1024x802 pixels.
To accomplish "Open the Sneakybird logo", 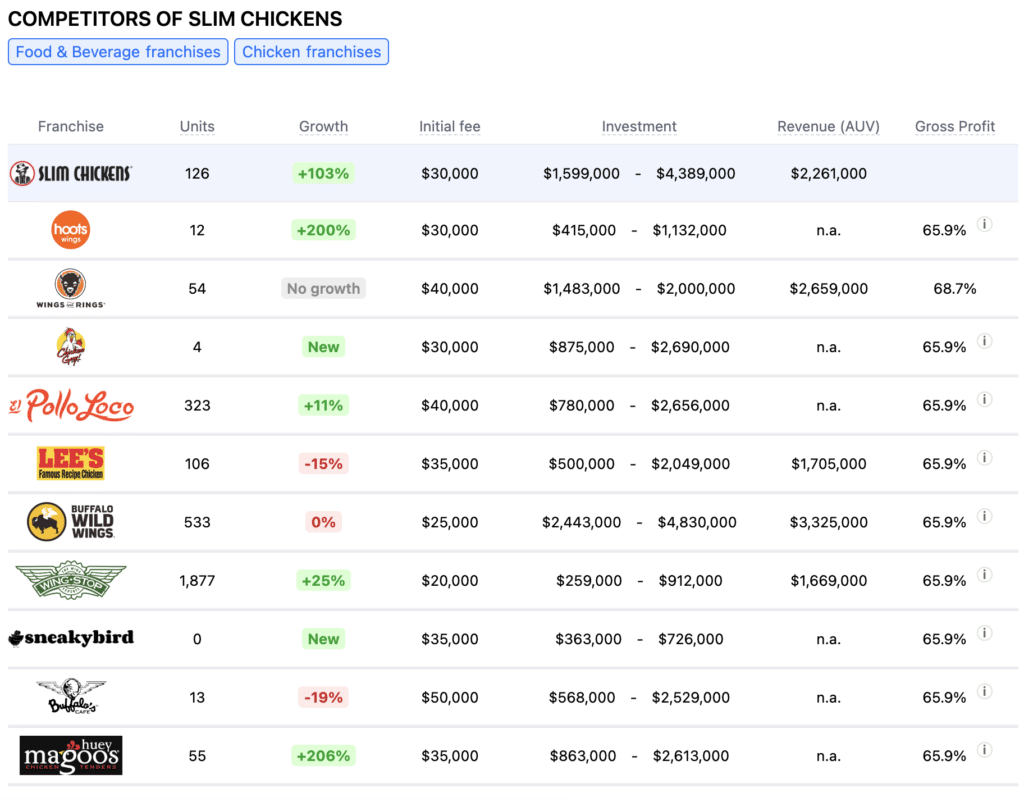I will coord(71,638).
